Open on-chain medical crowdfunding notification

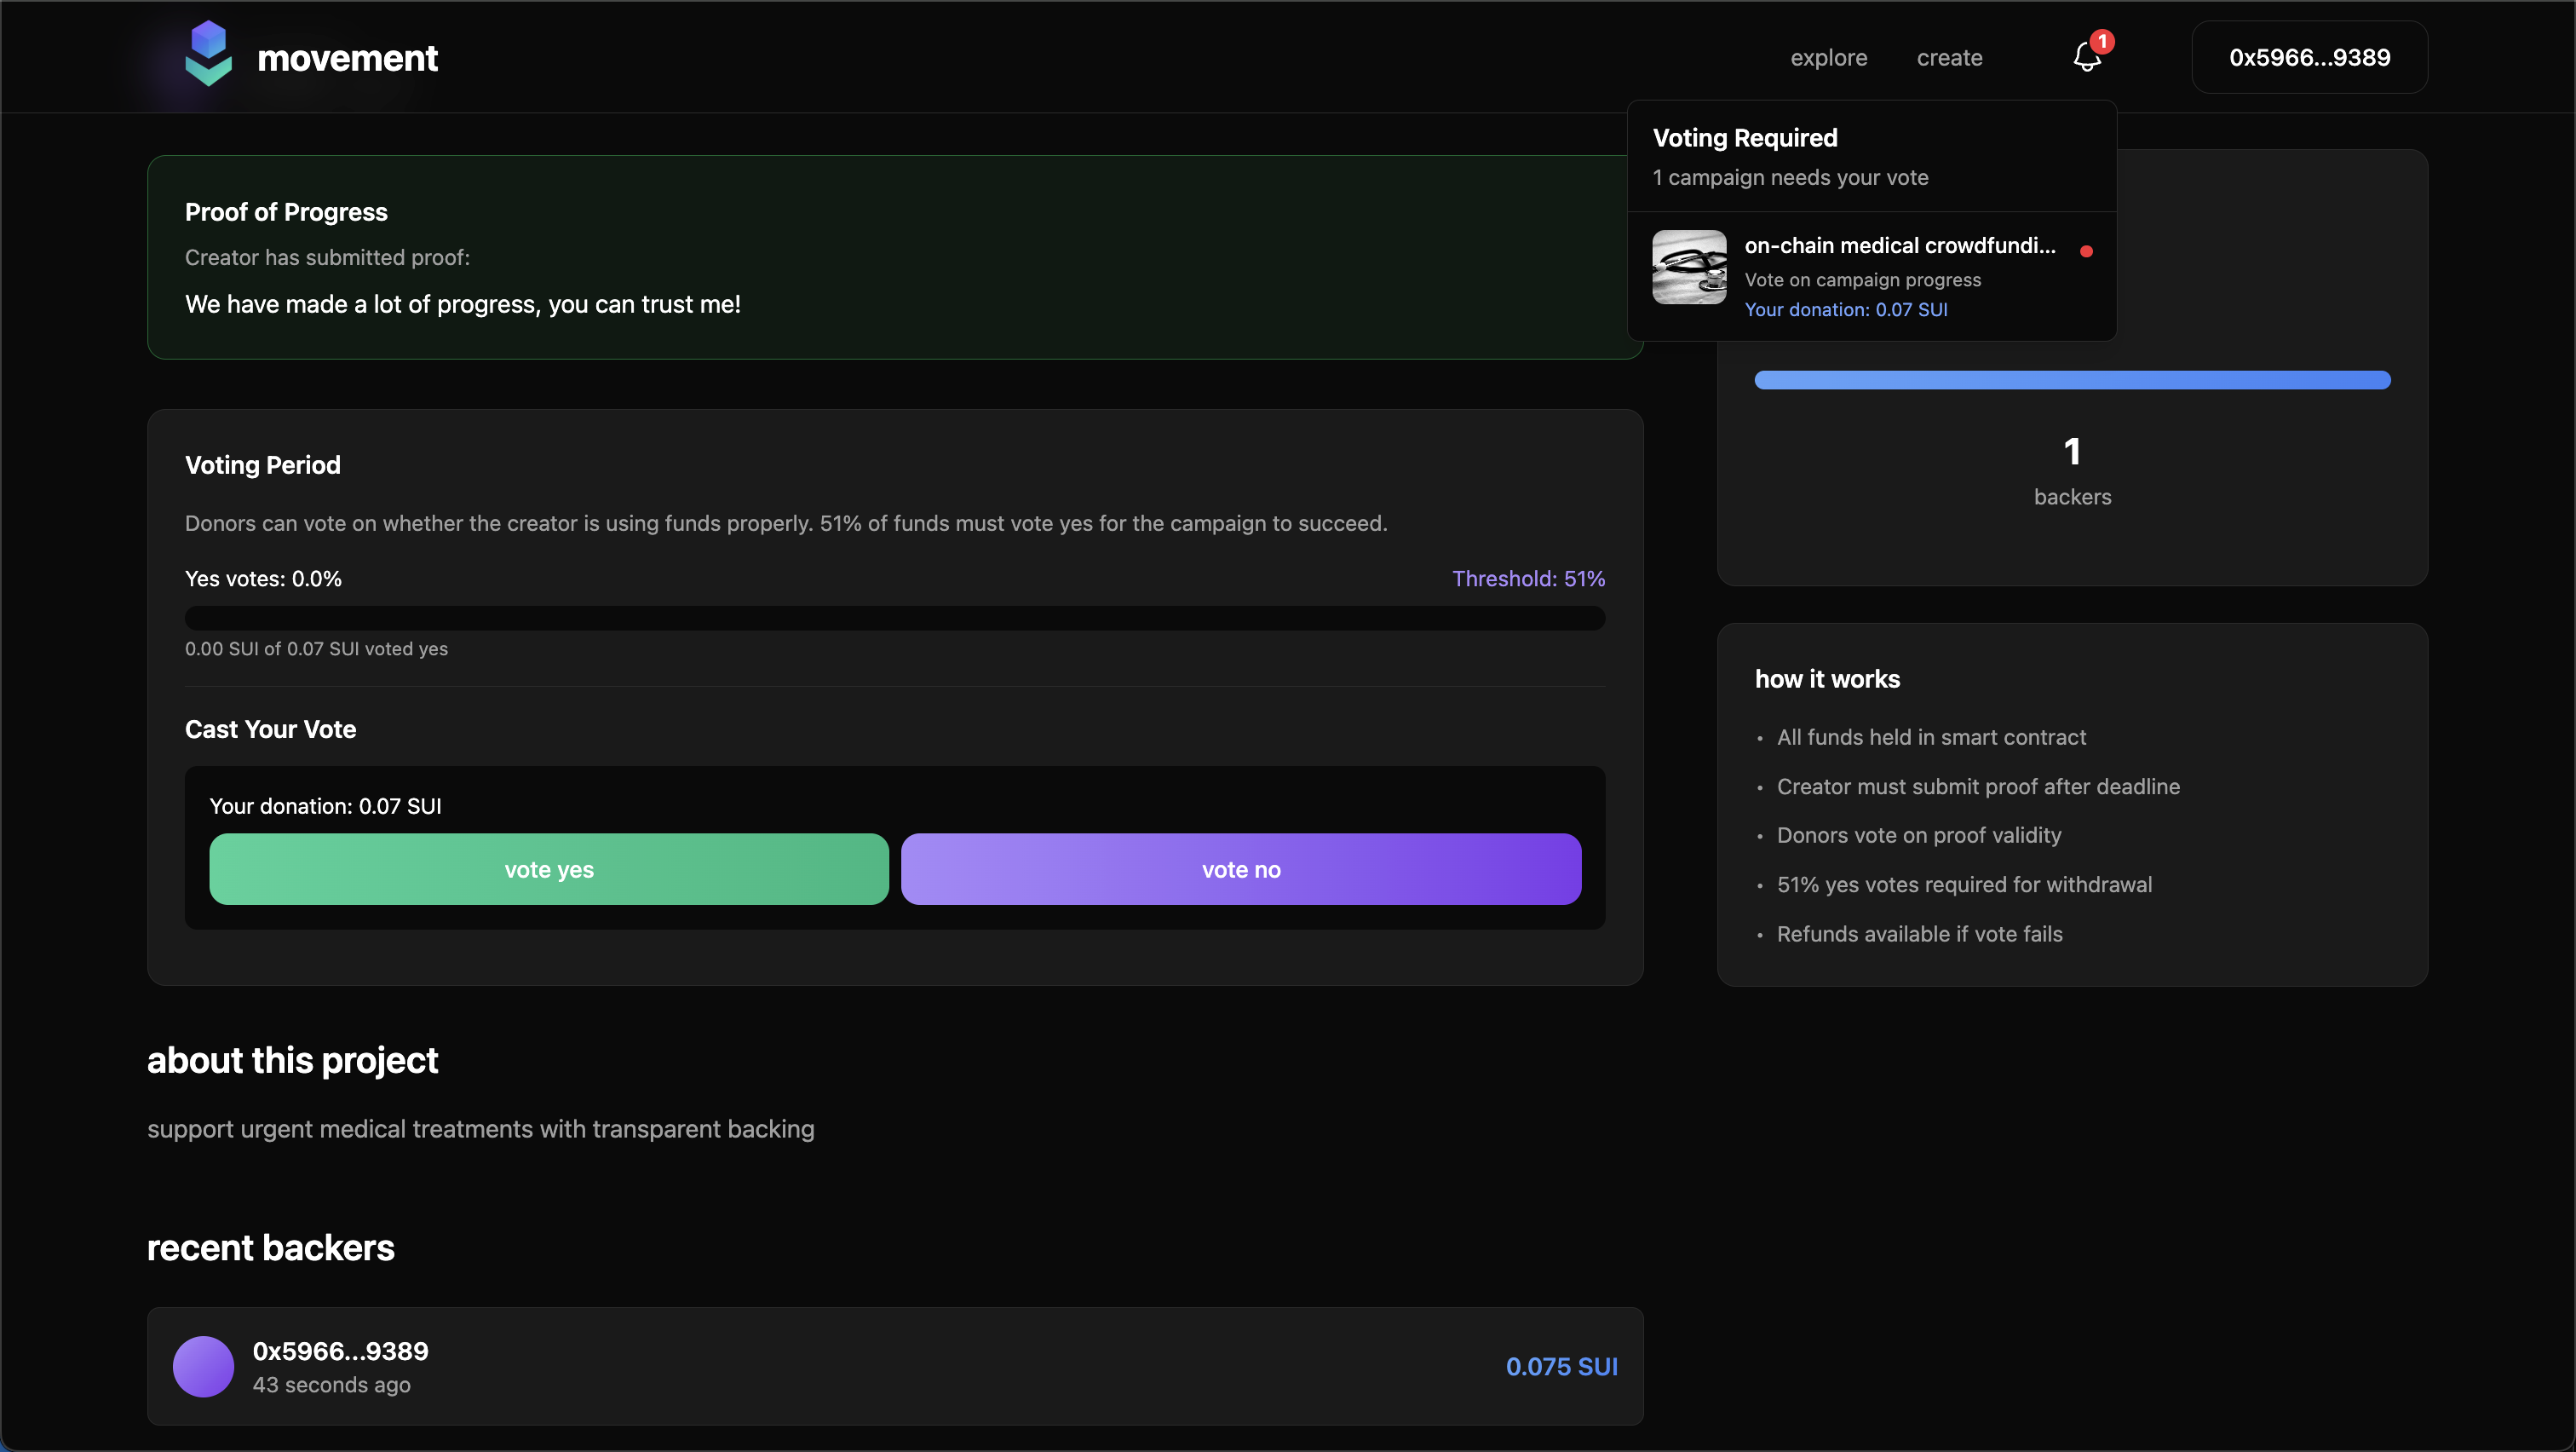tap(1899, 246)
